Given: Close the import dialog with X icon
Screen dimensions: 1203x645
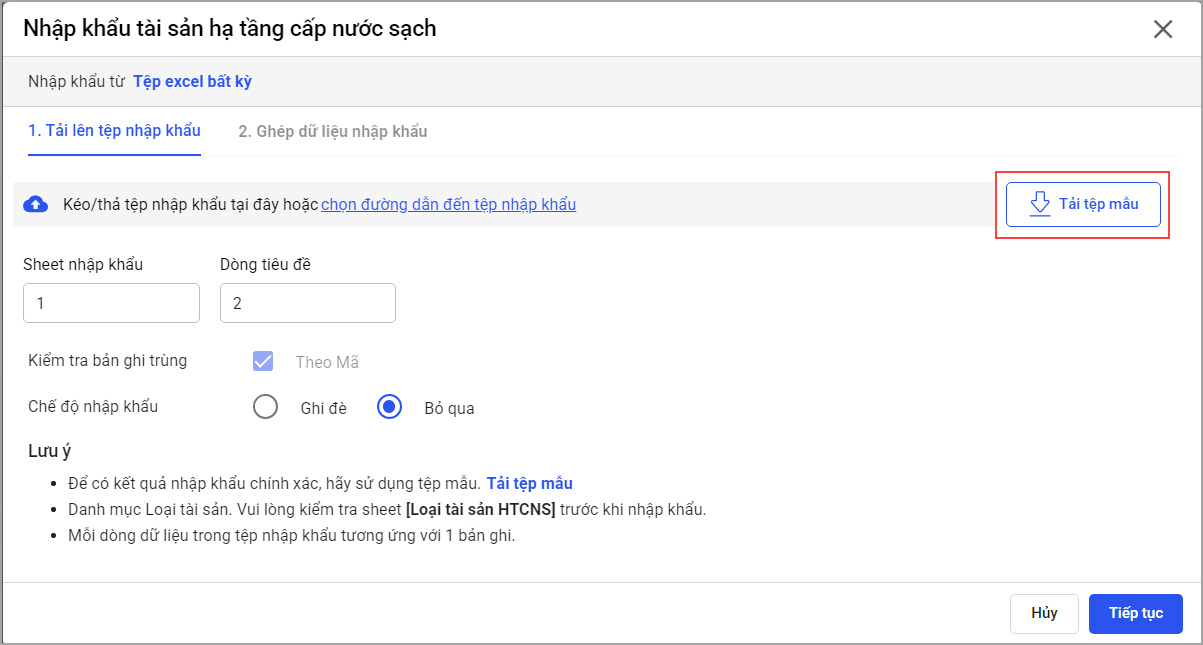Looking at the screenshot, I should [1162, 29].
